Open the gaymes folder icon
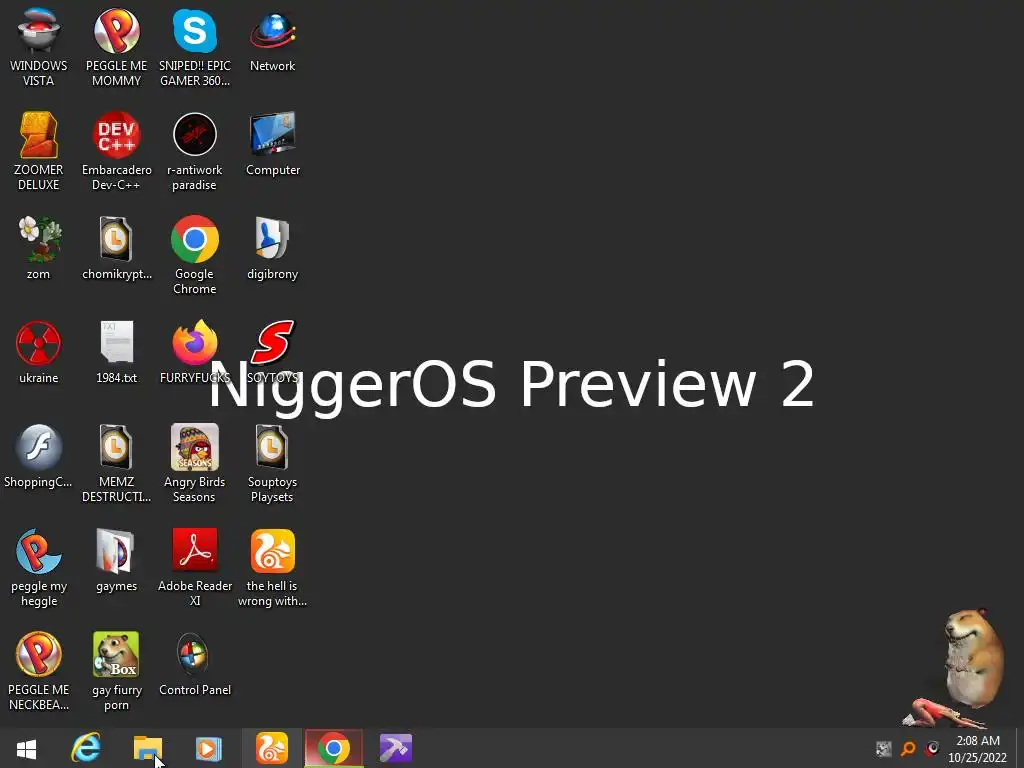The height and width of the screenshot is (768, 1024). pos(116,560)
